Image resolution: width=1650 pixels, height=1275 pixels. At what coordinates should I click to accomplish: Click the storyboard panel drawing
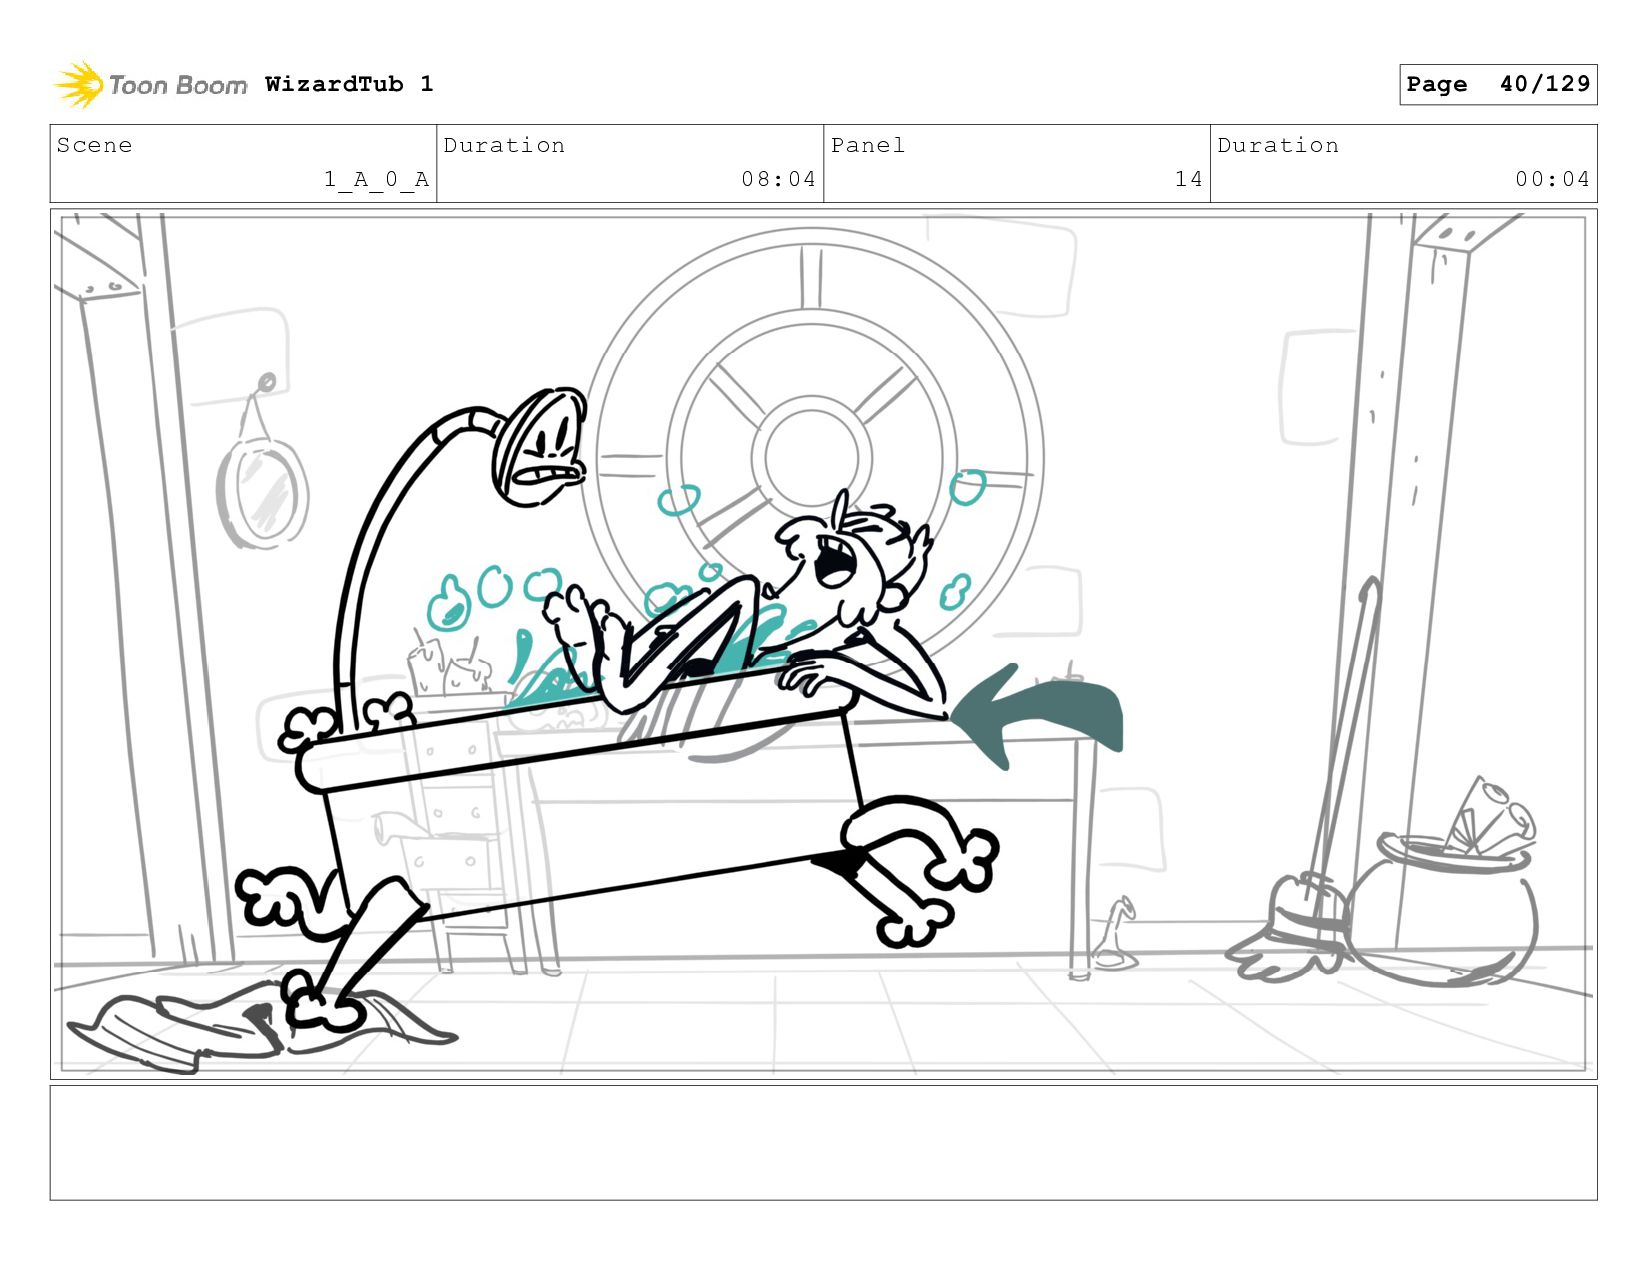[824, 644]
